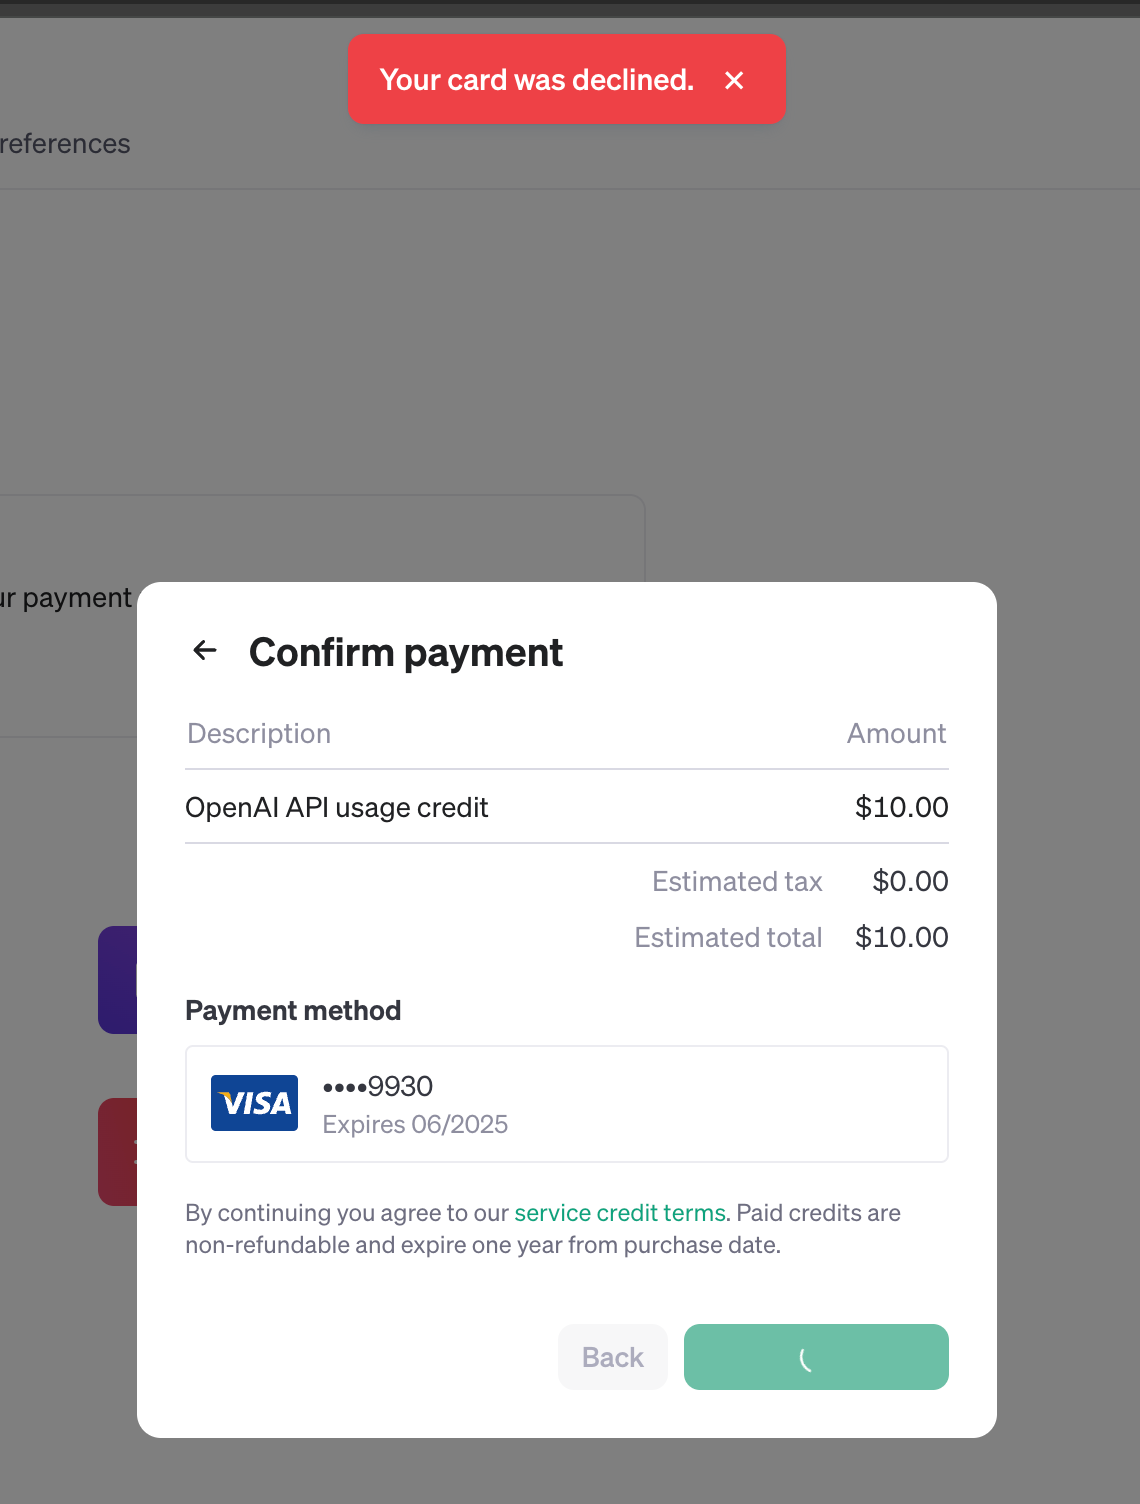Image resolution: width=1140 pixels, height=1504 pixels.
Task: Click the payment text behind the dialog
Action: [70, 598]
